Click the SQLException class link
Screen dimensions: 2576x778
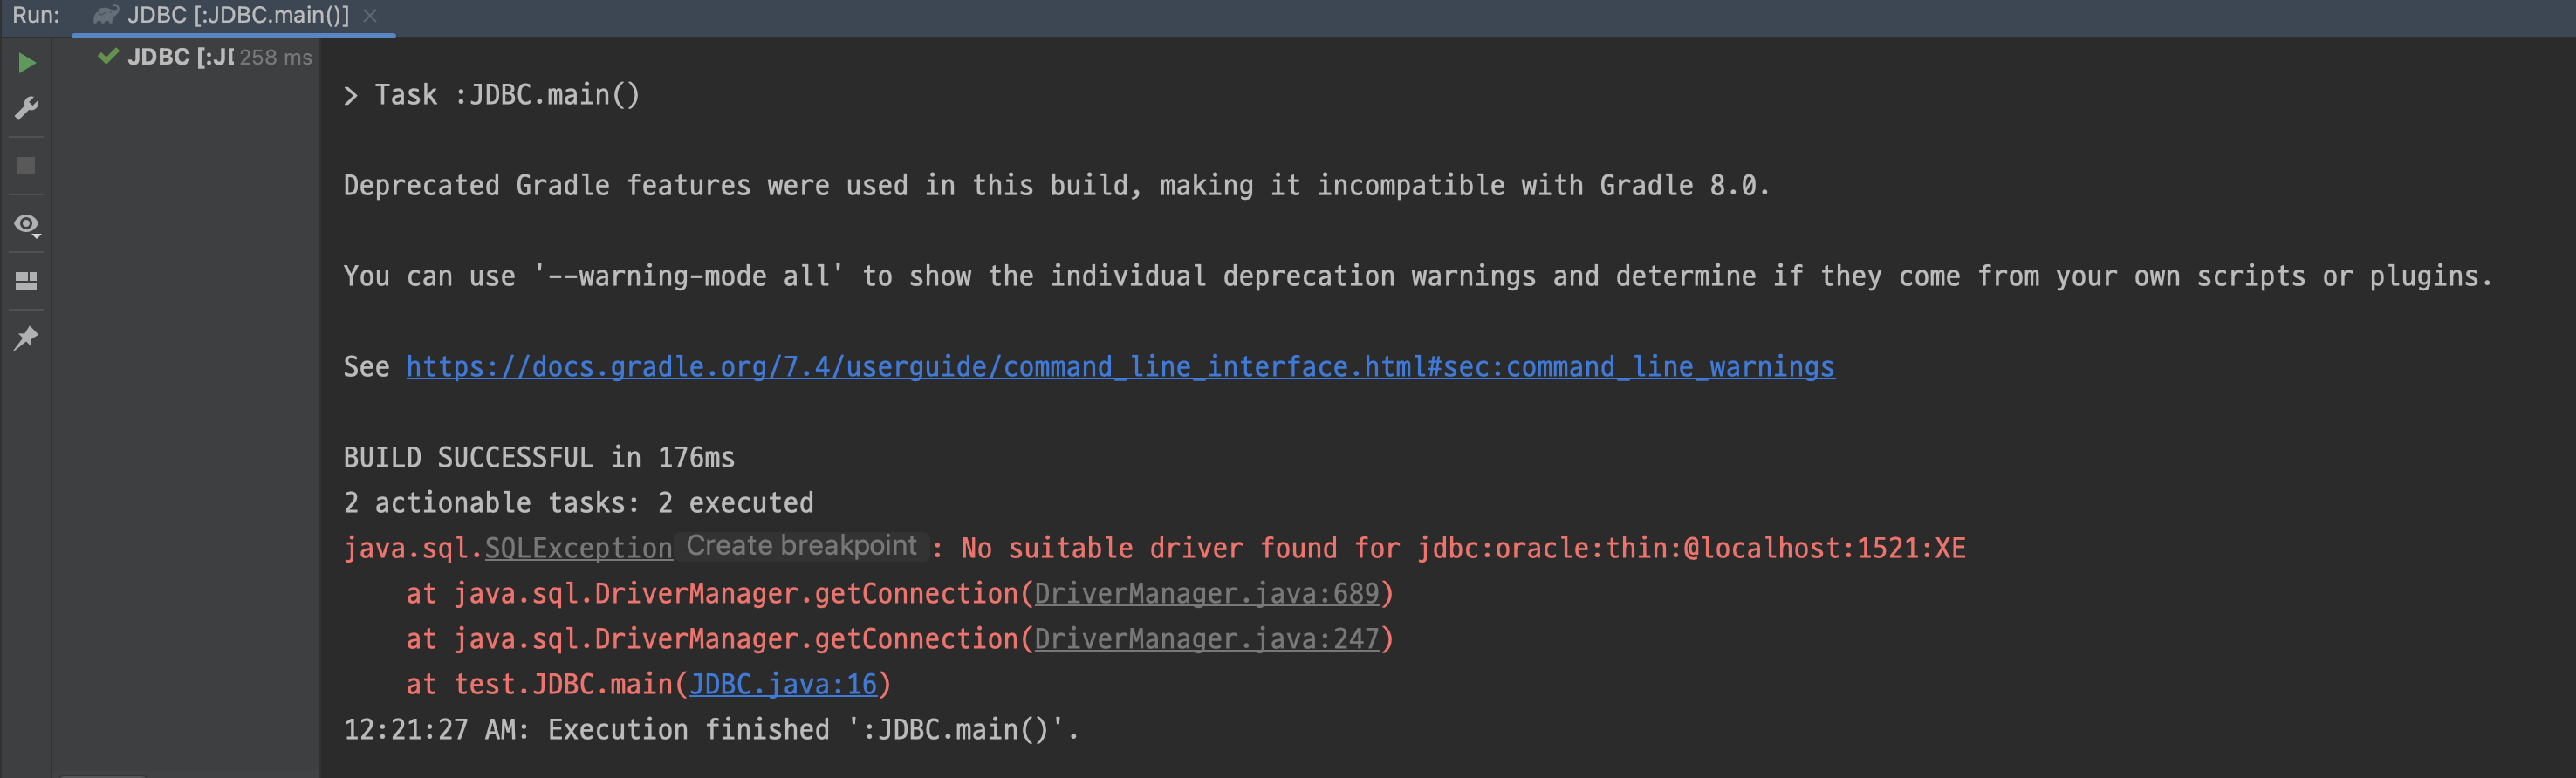click(578, 548)
